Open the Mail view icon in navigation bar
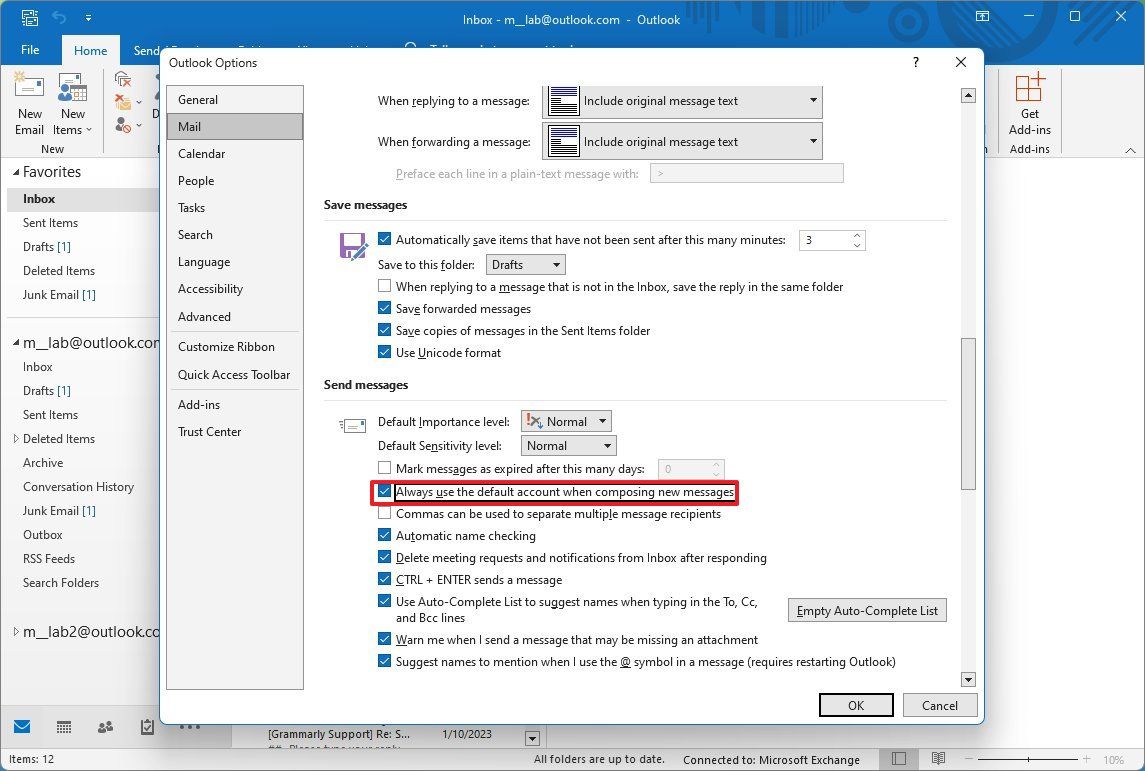 22,727
